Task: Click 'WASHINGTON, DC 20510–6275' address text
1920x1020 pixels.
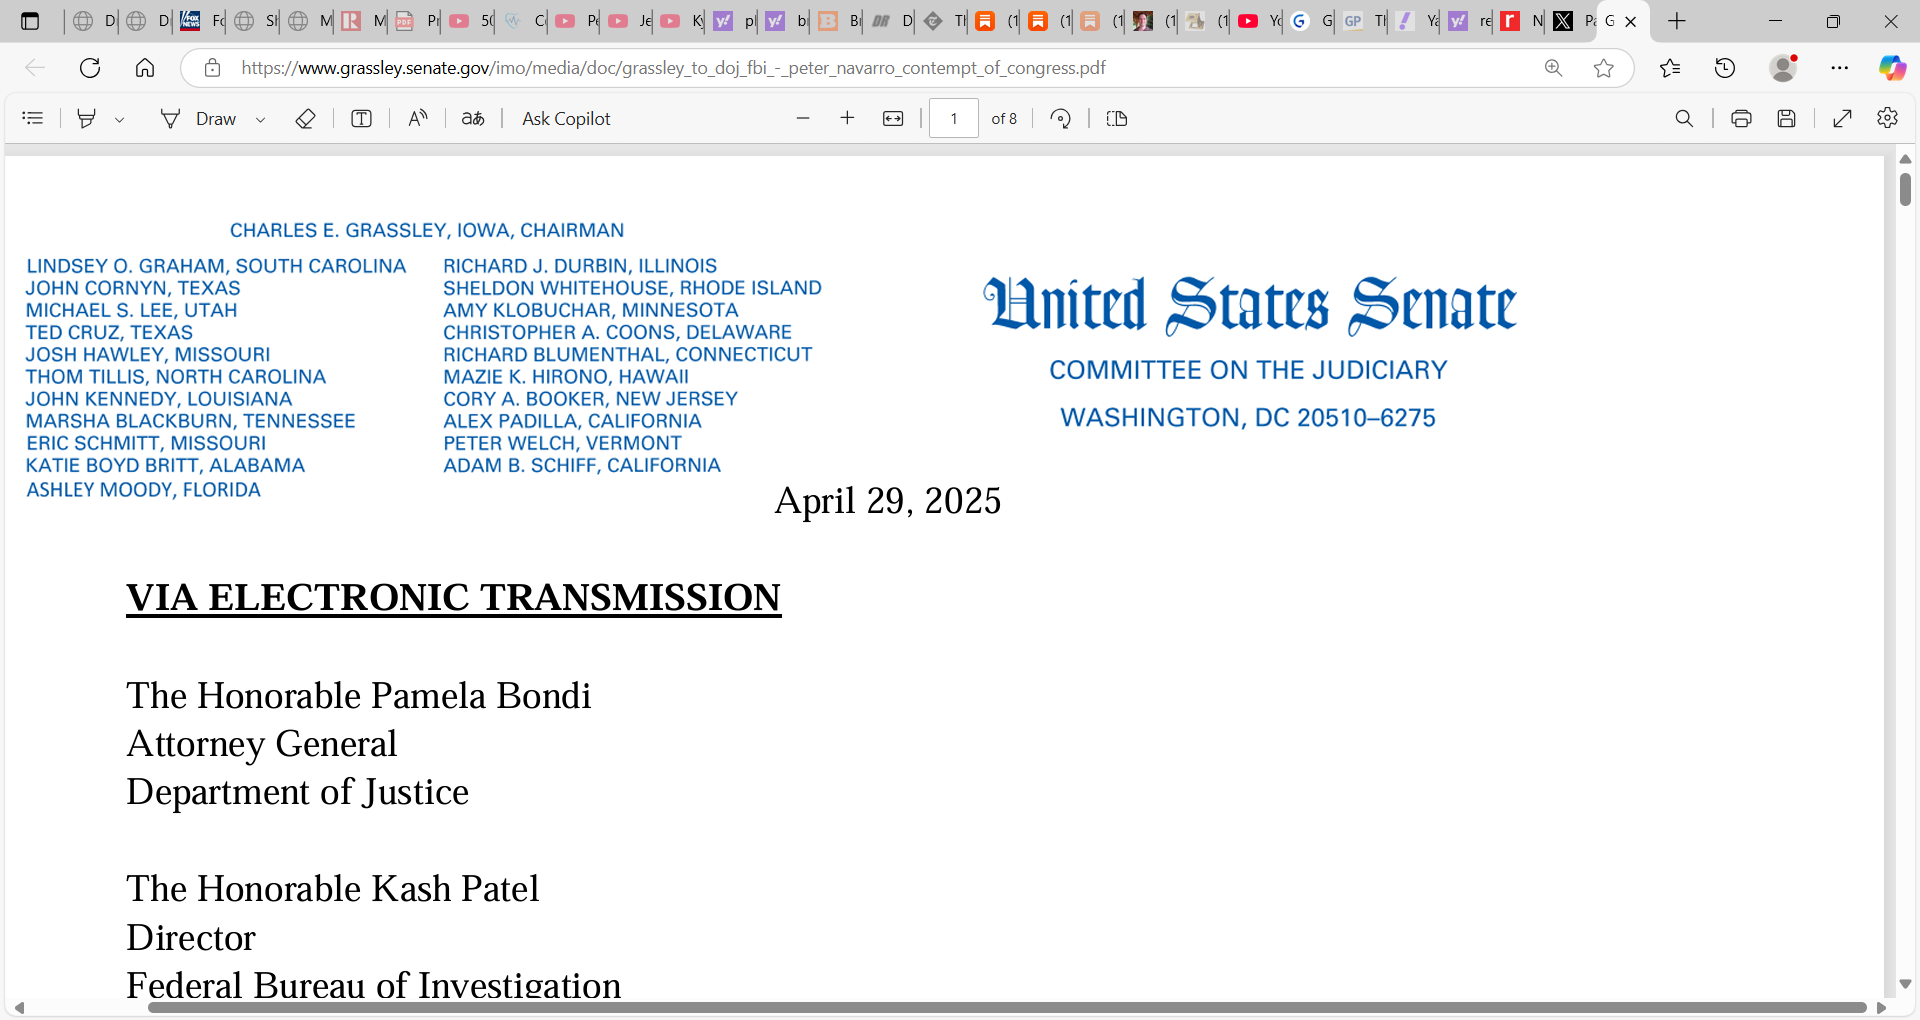Action: pyautogui.click(x=1248, y=418)
